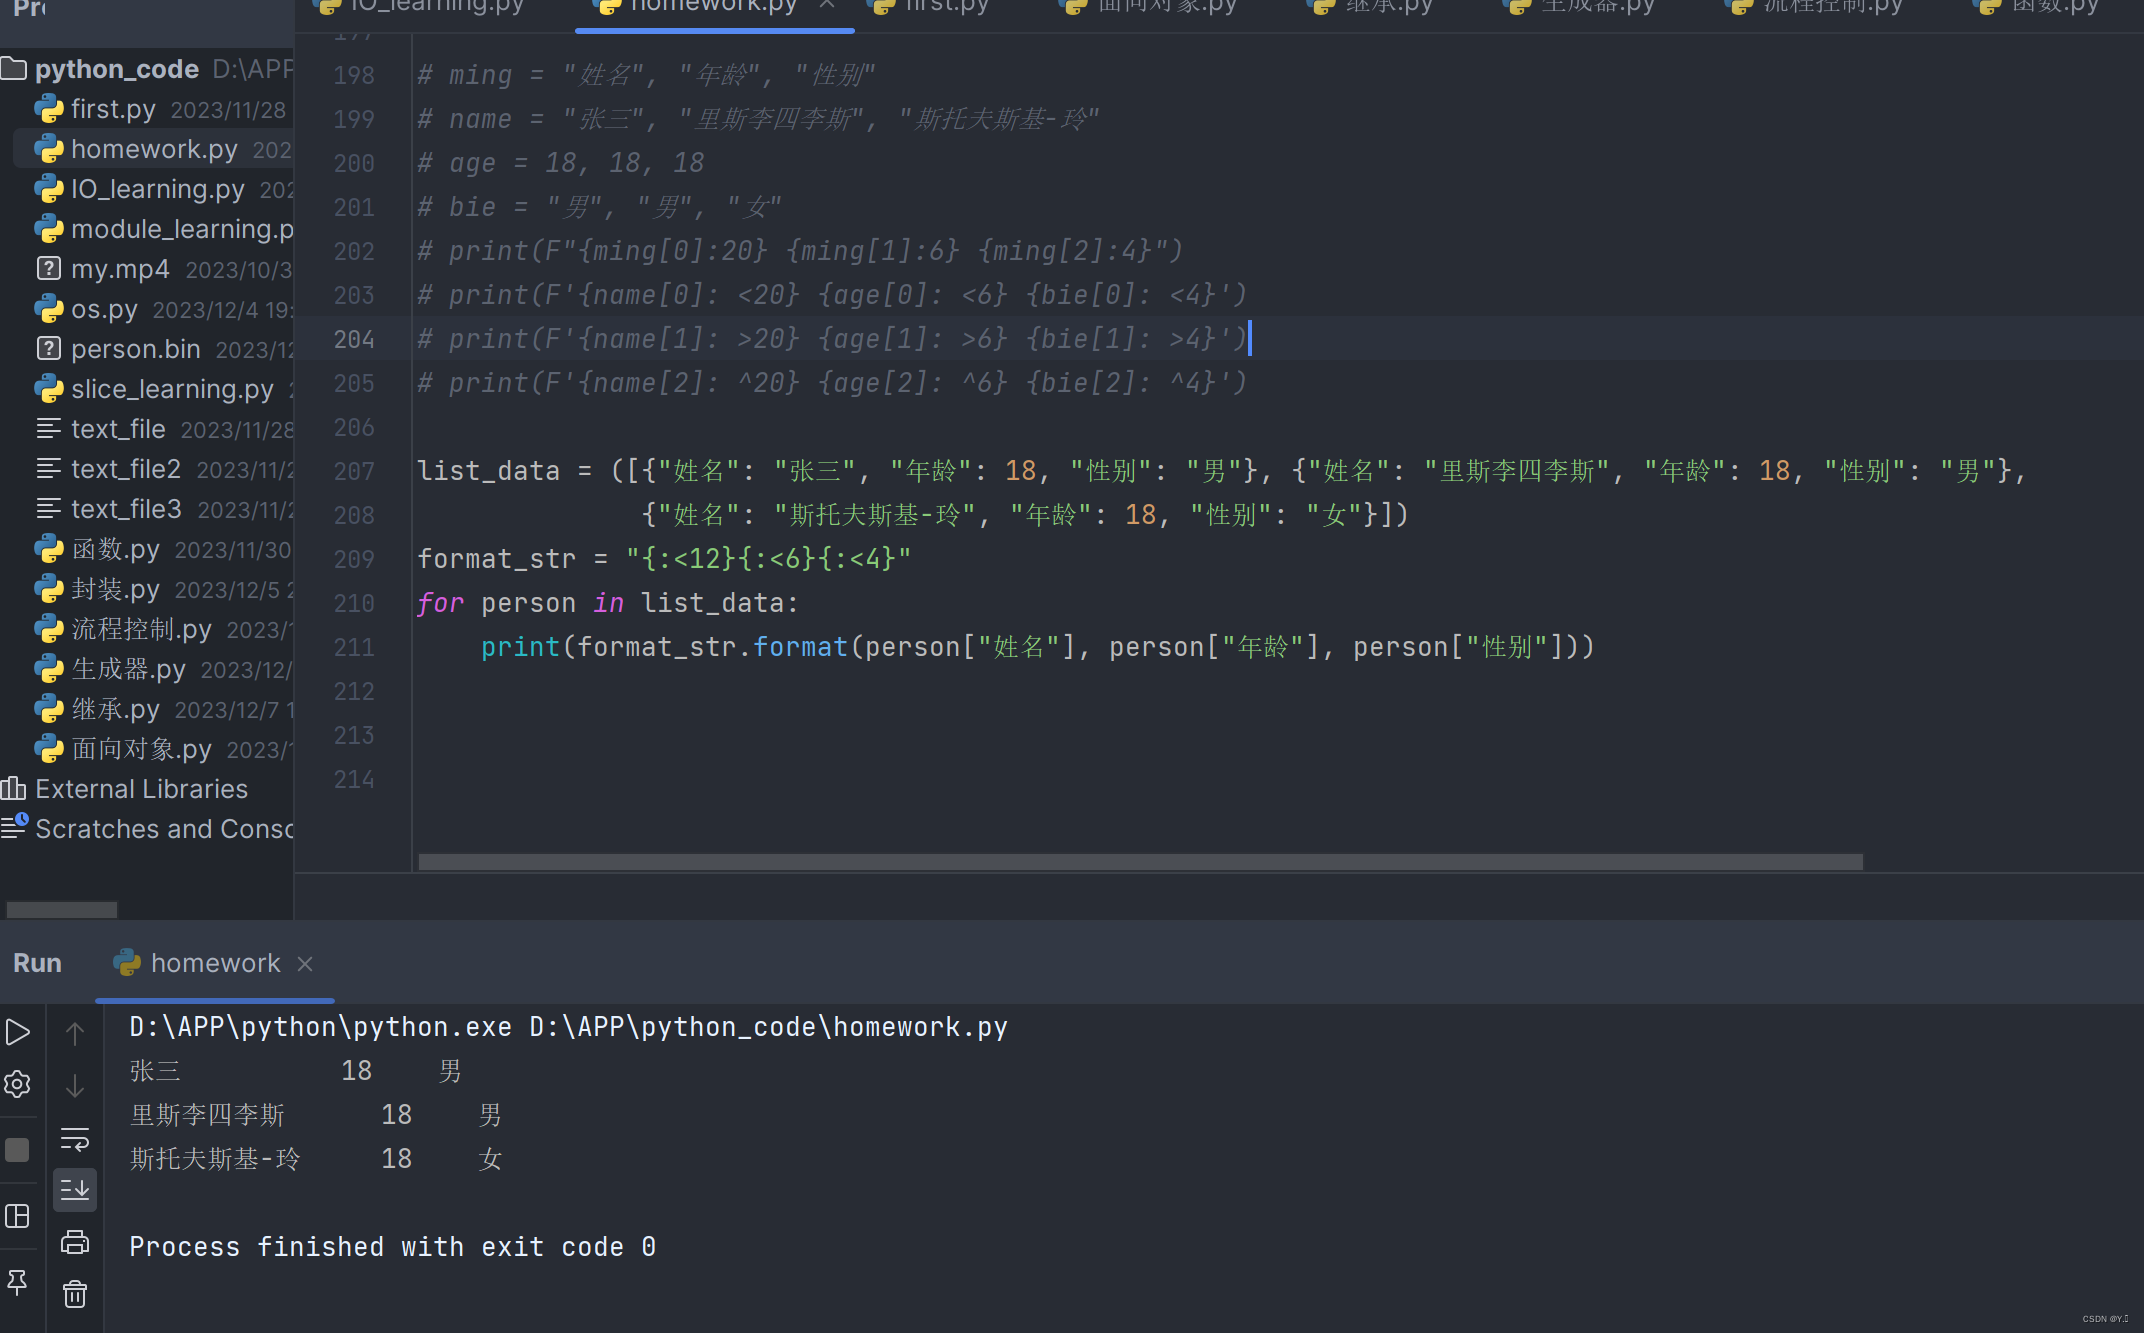Screen dimensions: 2144x1333
Task: Switch to the first.py editor tab
Action: coord(930,8)
